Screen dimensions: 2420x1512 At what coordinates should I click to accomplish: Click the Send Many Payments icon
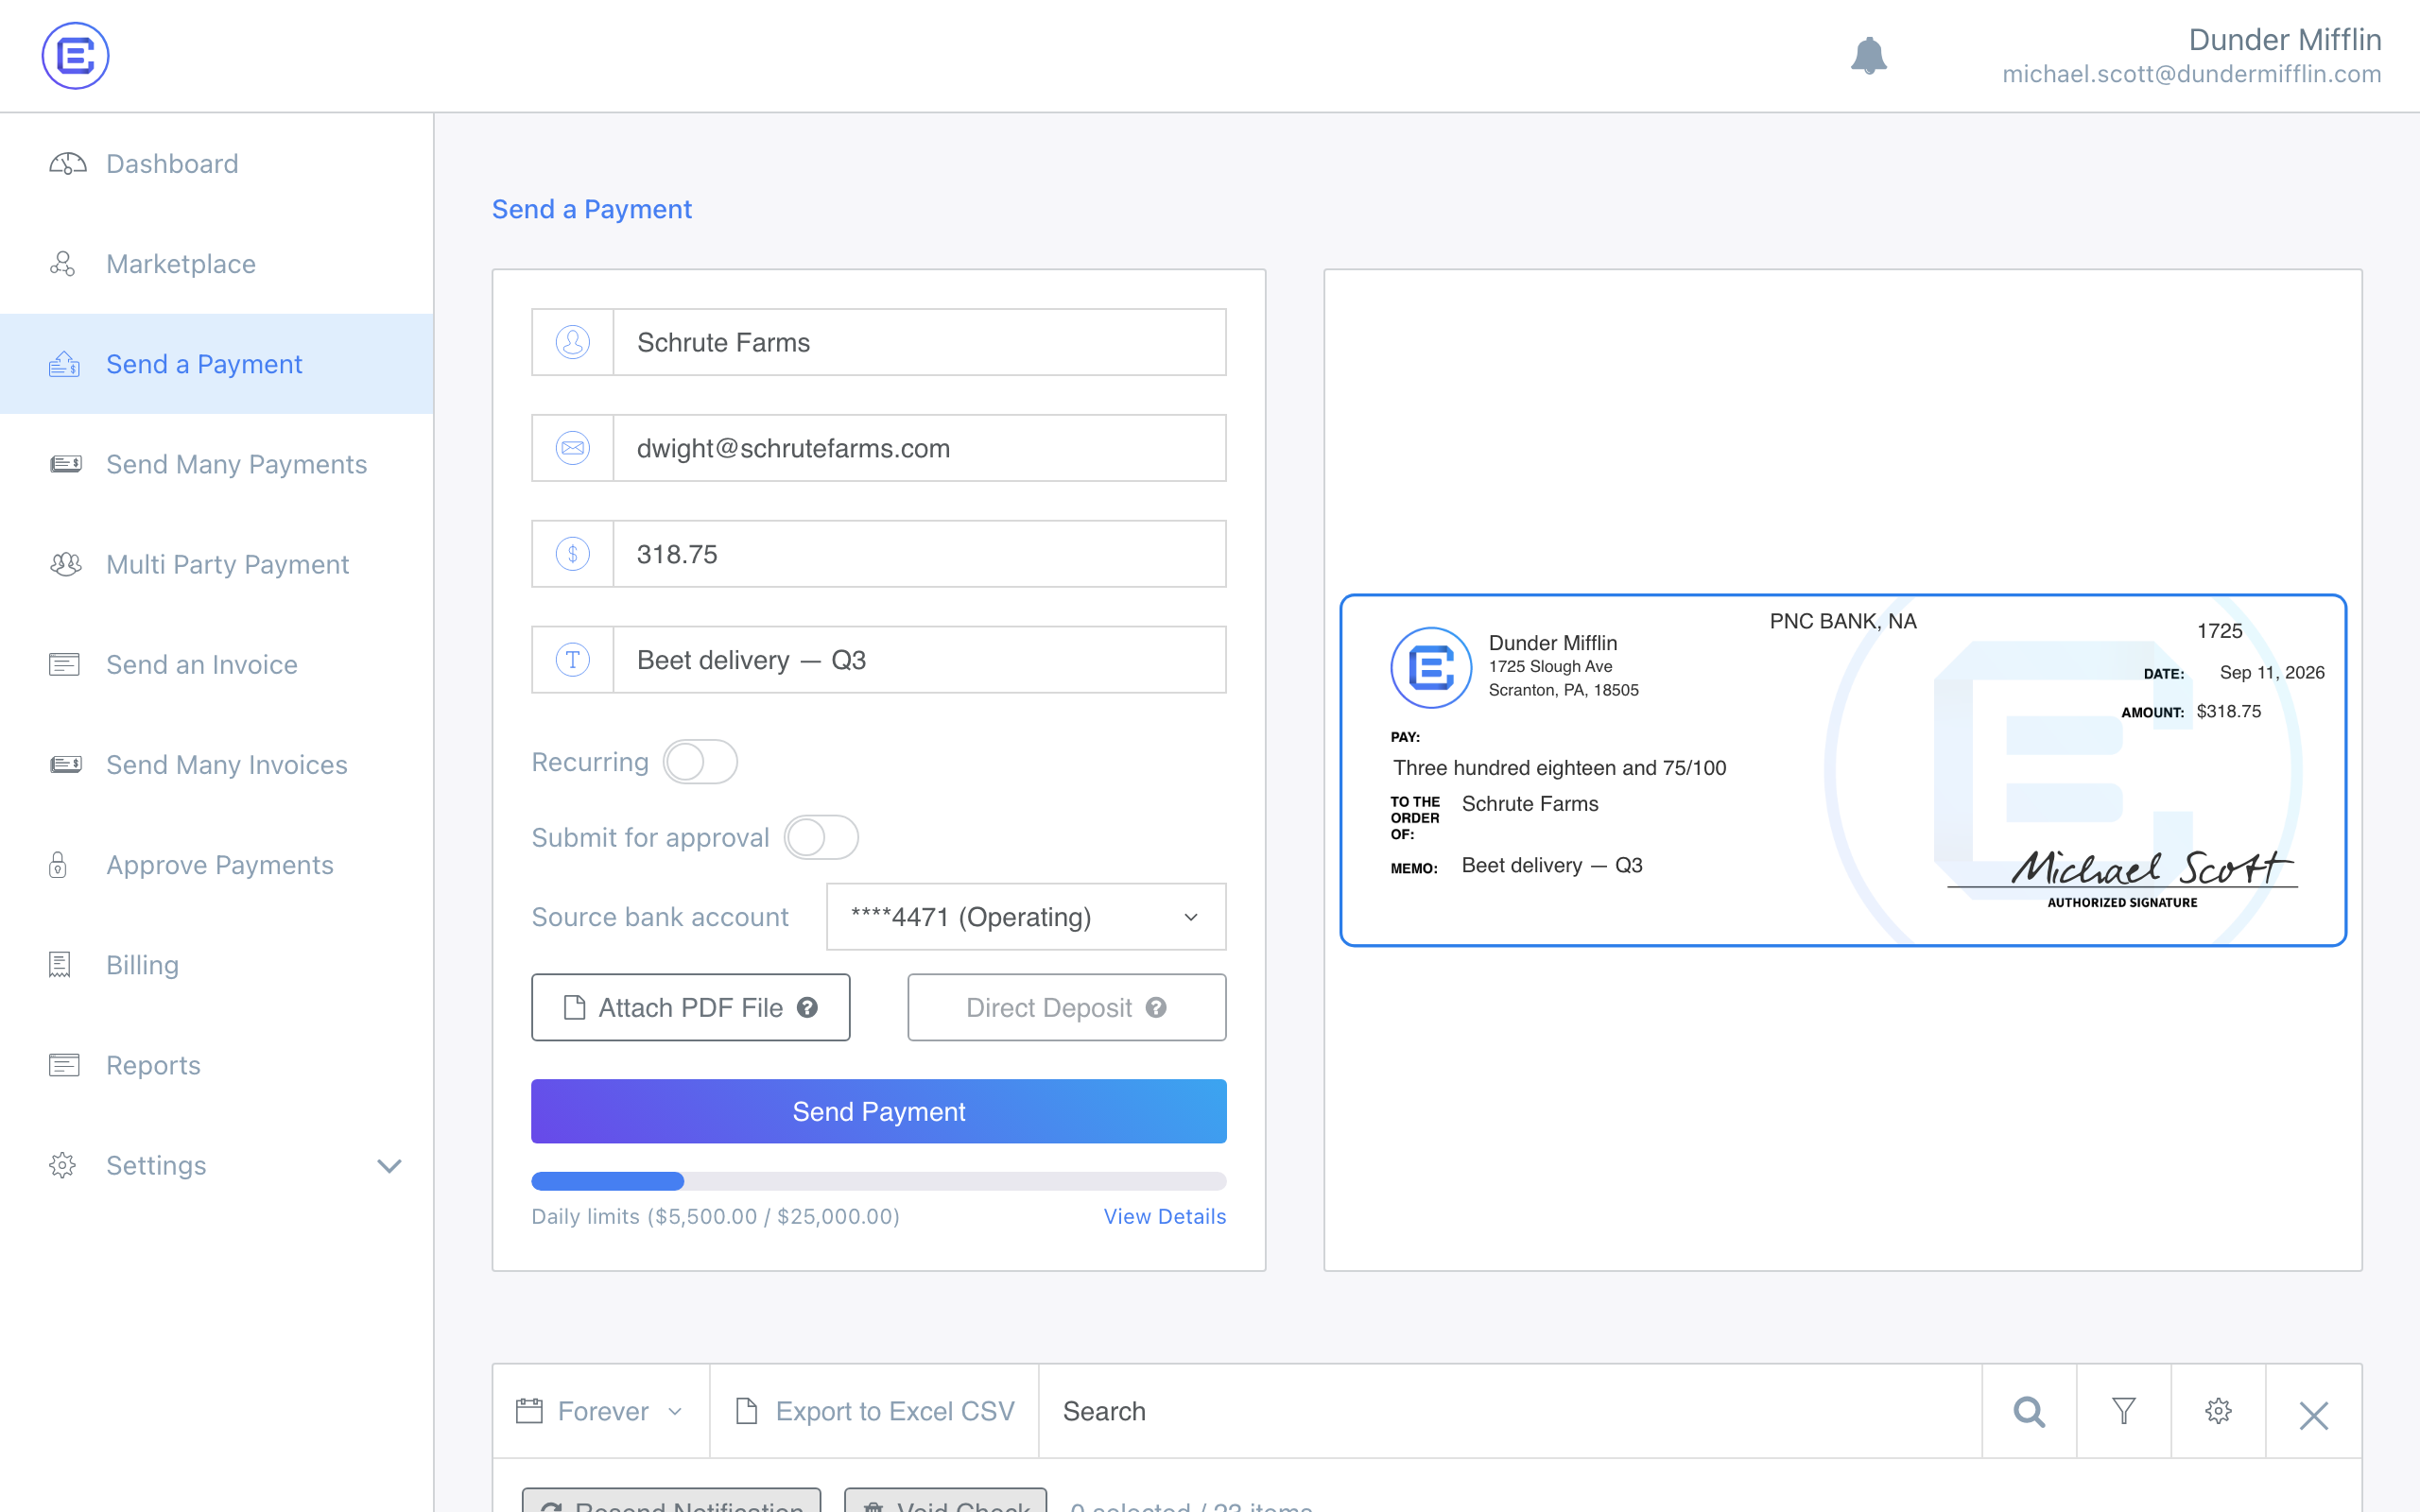click(66, 464)
